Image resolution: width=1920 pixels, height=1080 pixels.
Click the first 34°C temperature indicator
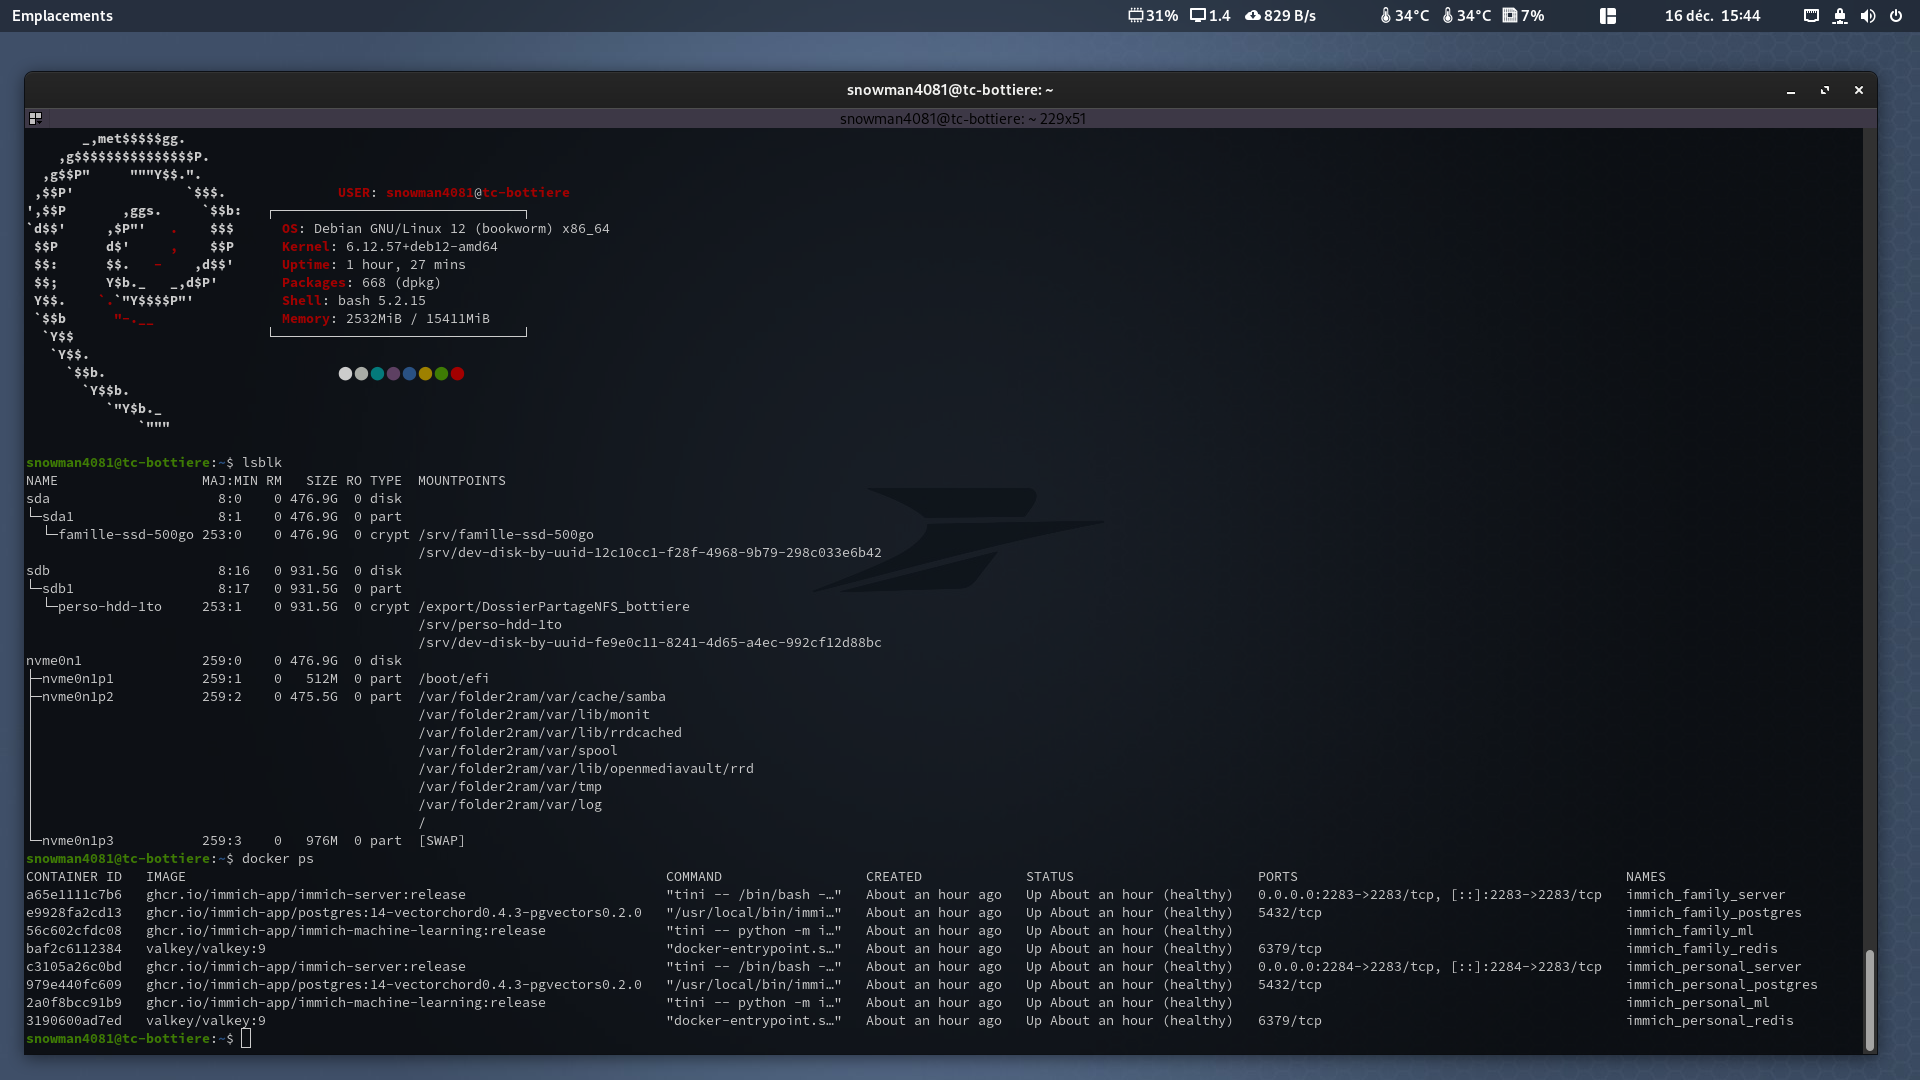point(1404,16)
